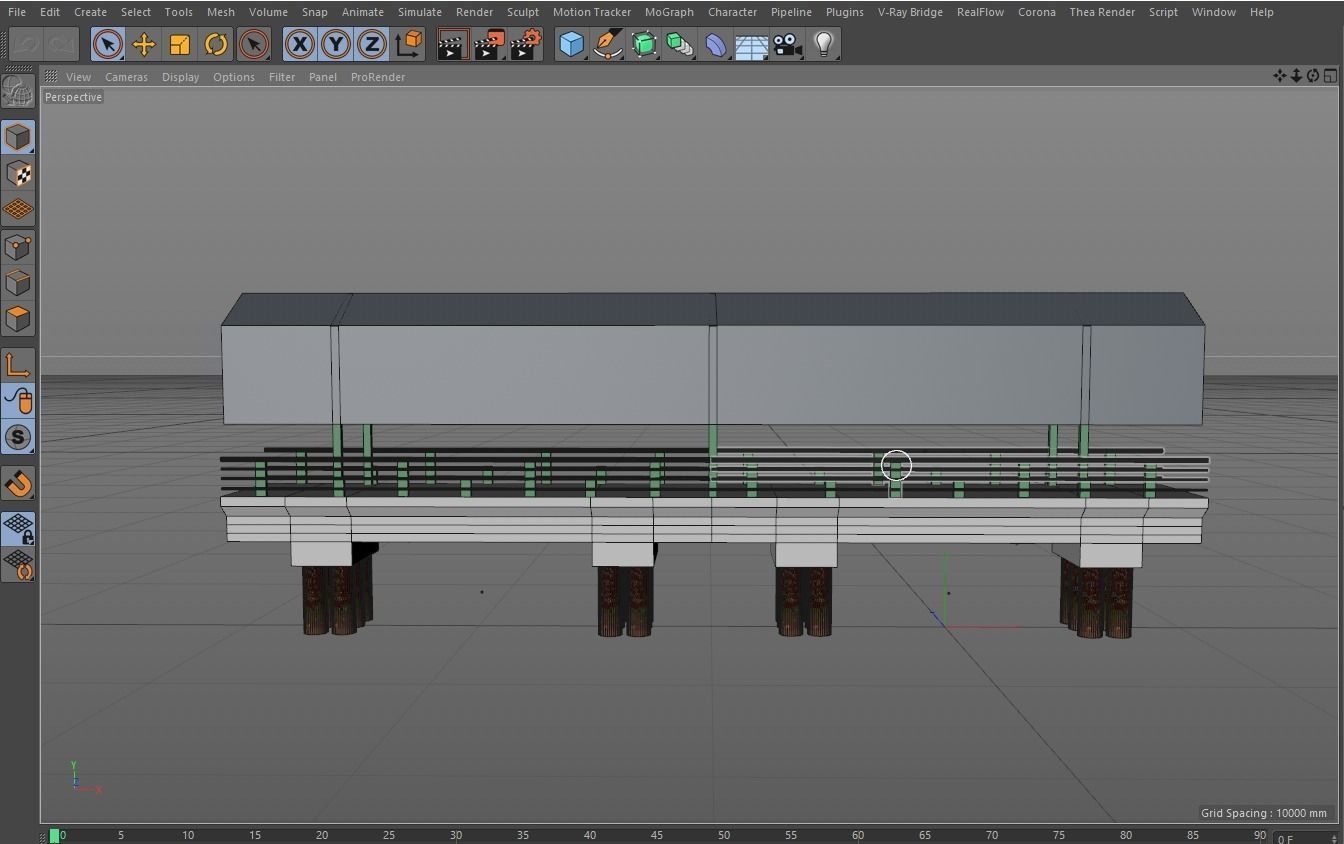Open the viewport Display menu
This screenshot has width=1344, height=844.
point(180,77)
